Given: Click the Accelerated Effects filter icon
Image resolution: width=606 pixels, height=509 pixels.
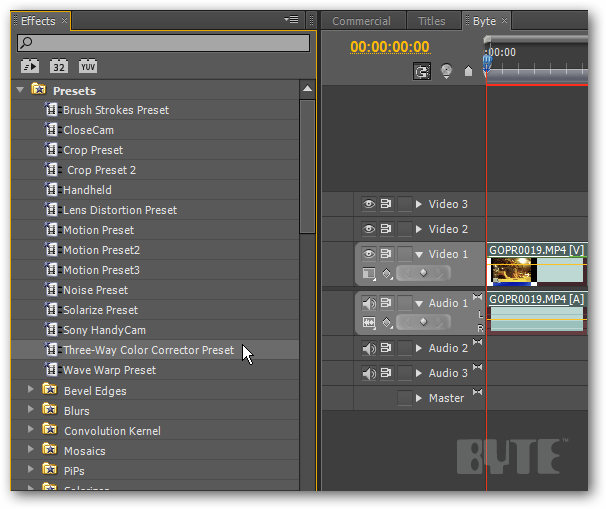Looking at the screenshot, I should click(29, 66).
